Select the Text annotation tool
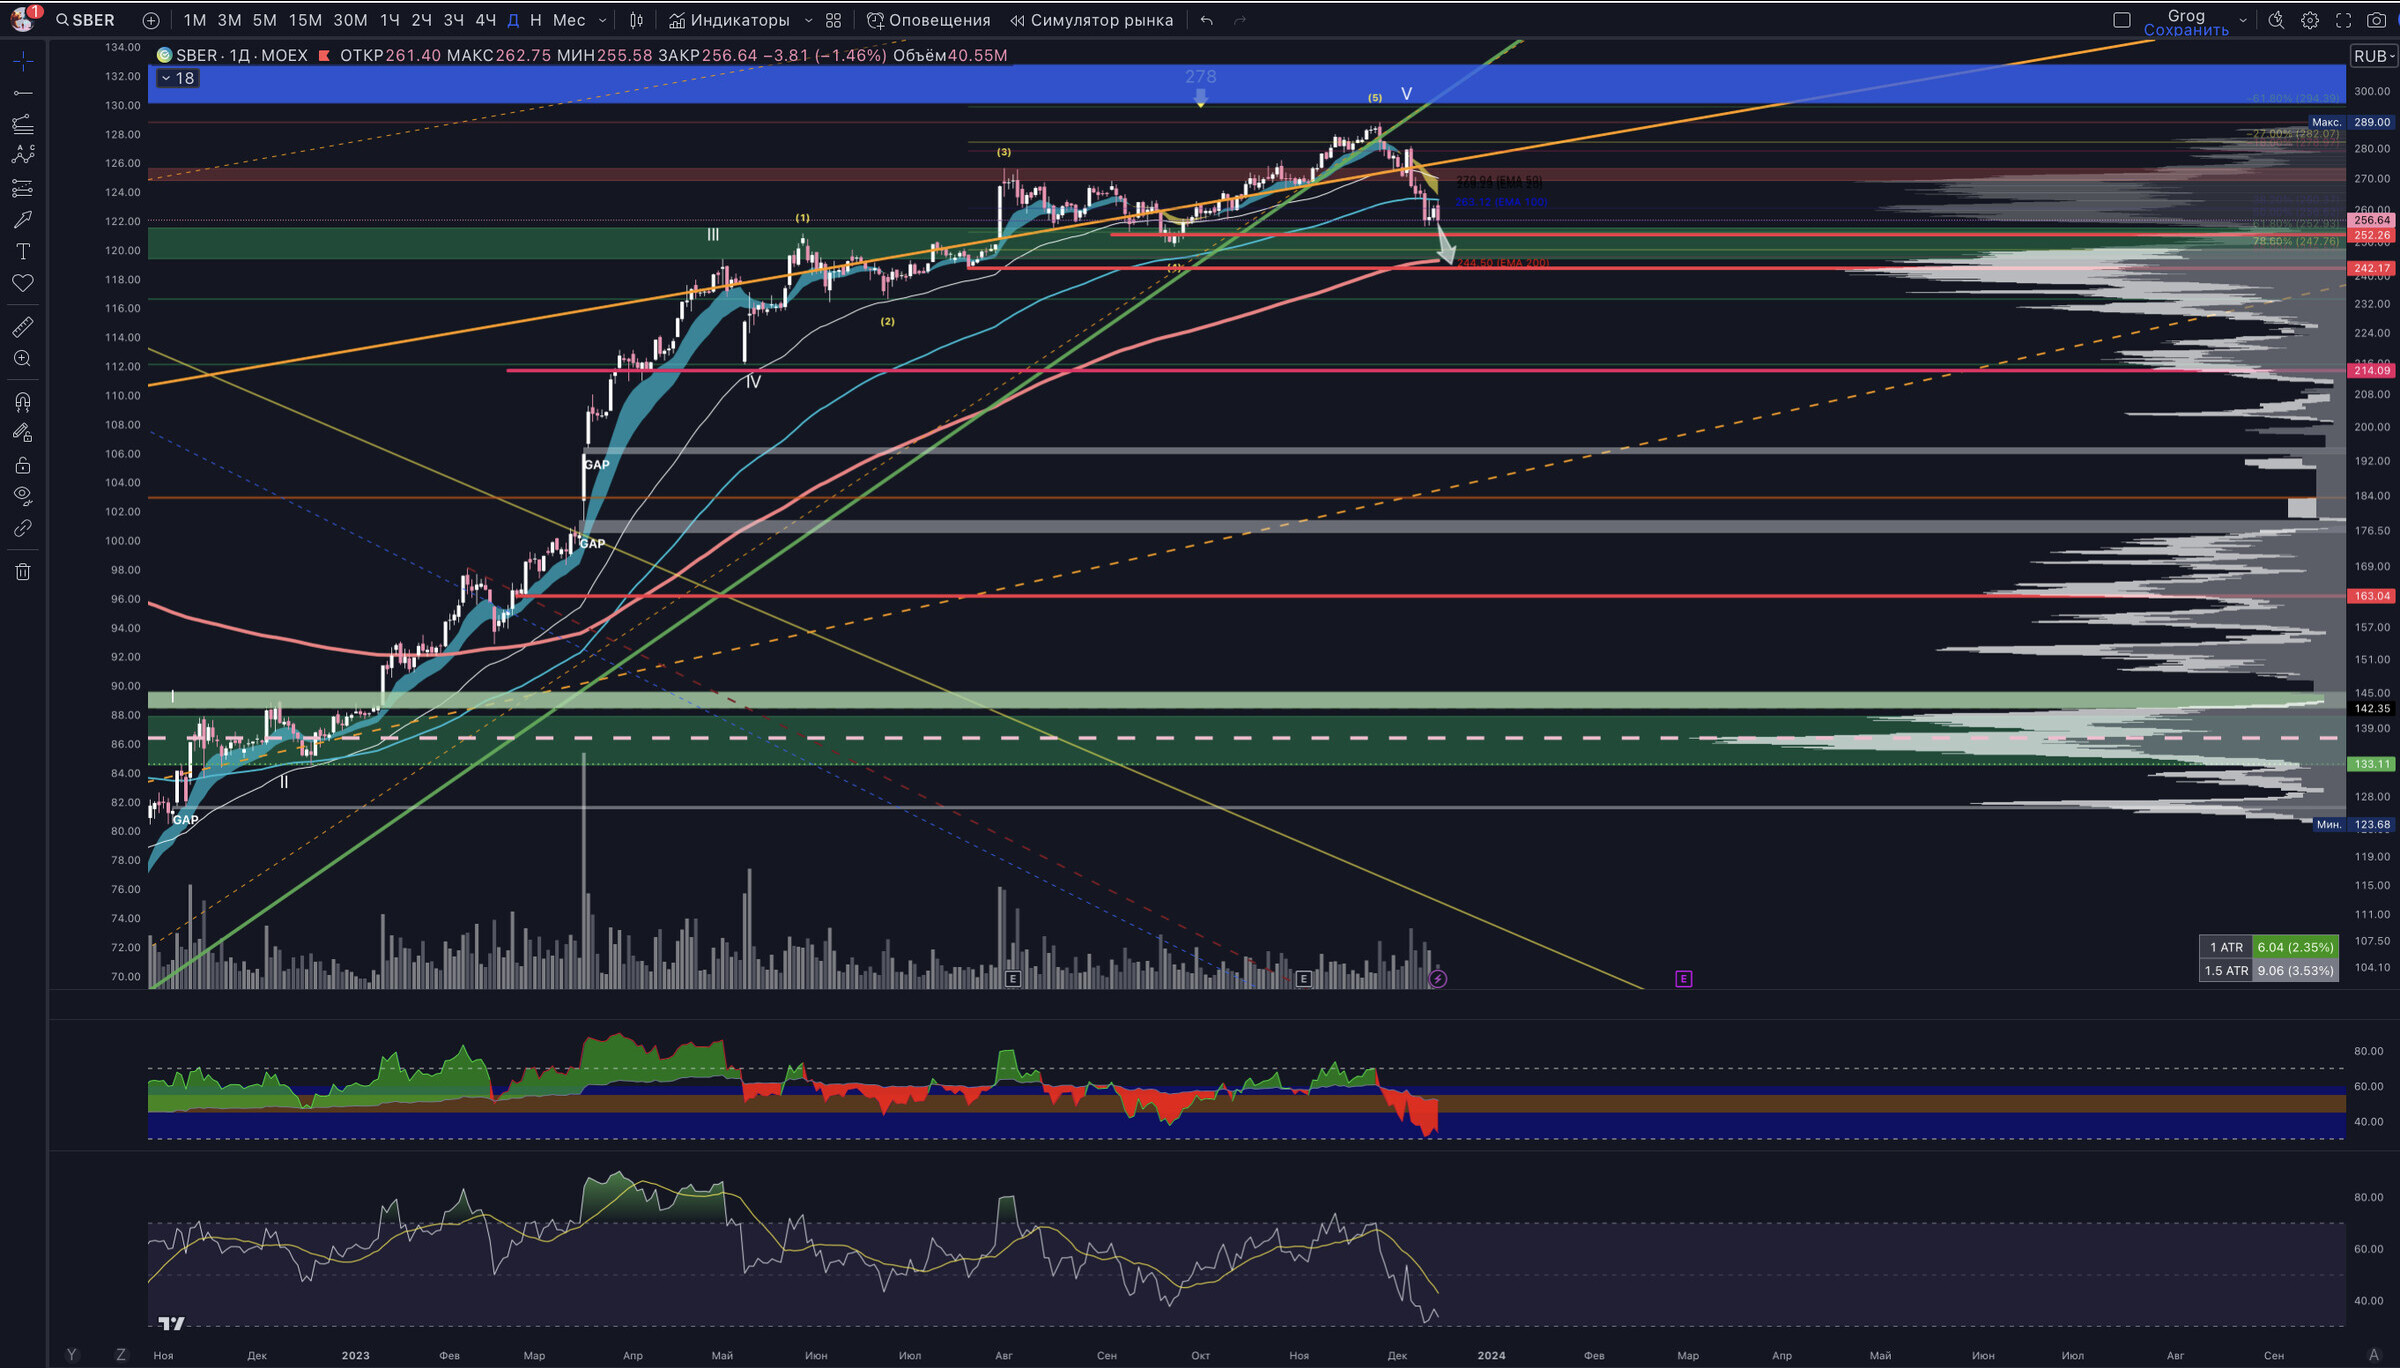Viewport: 2400px width, 1368px height. [x=23, y=251]
